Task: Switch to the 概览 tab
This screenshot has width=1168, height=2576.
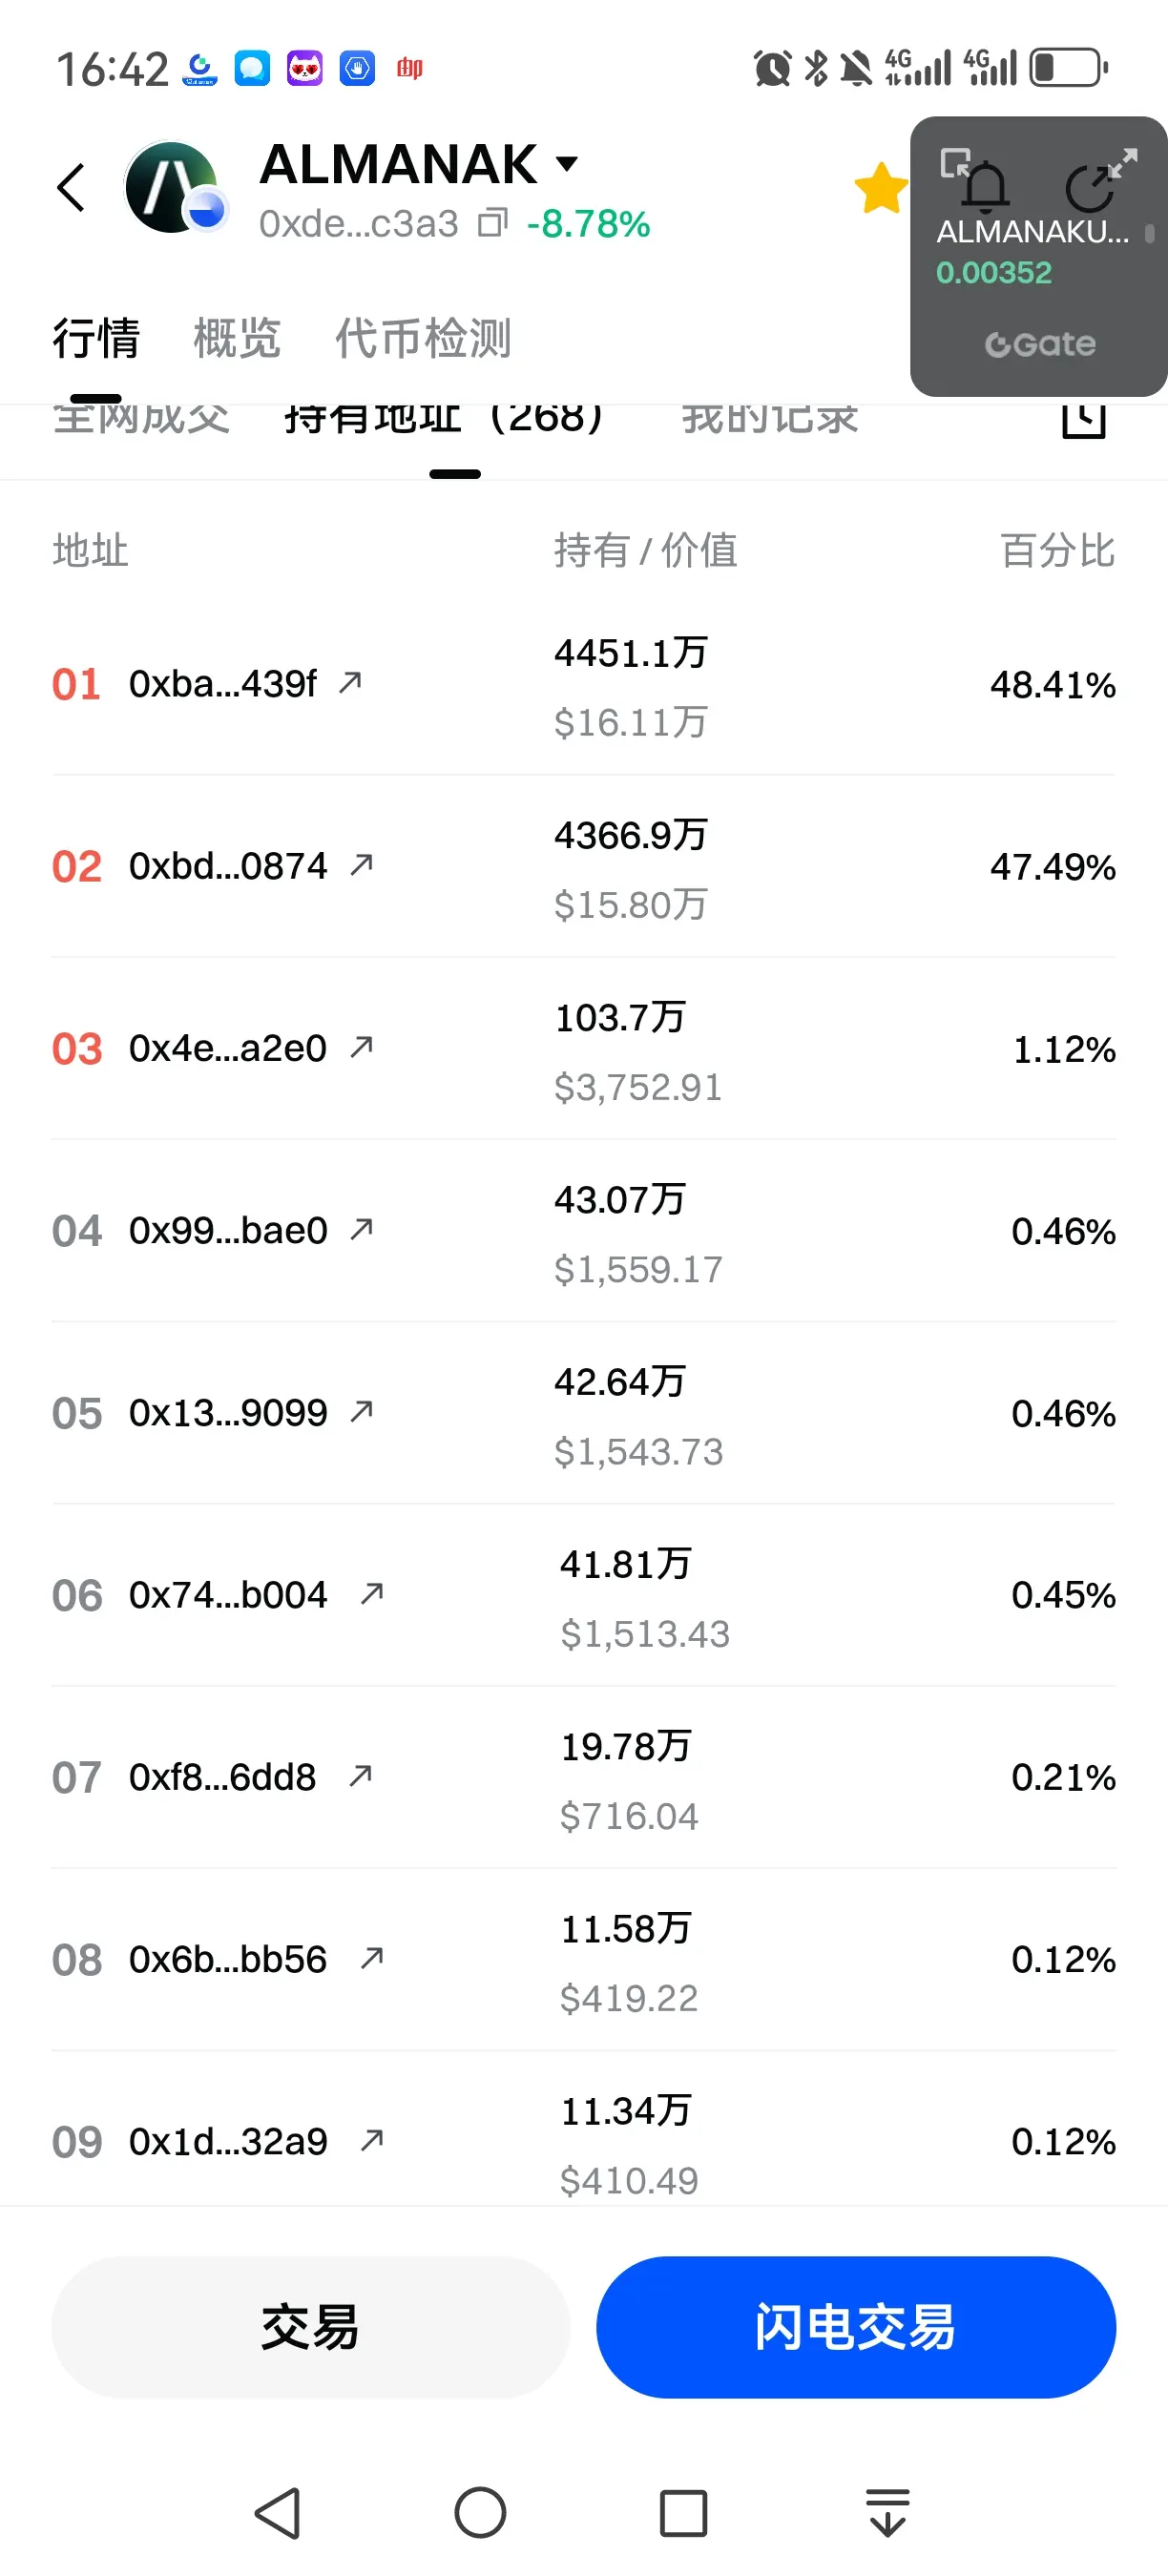Action: (x=237, y=338)
